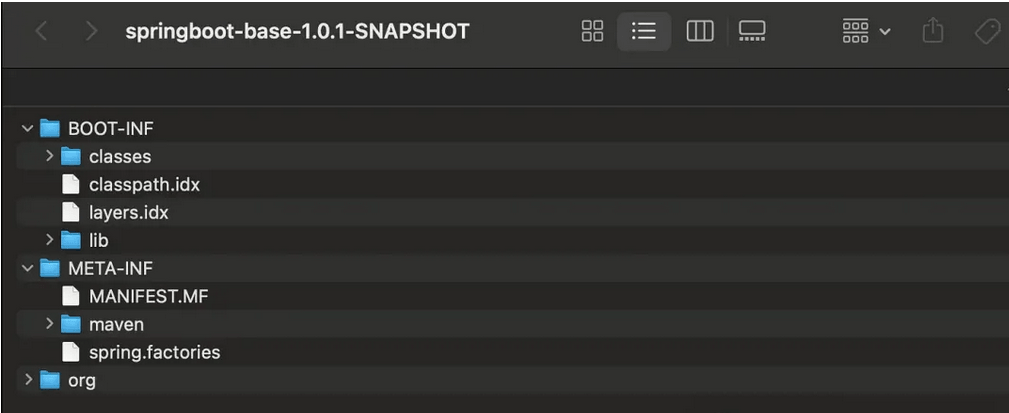Screen dimensions: 1009x413
Task: Switch to list view
Action: [644, 32]
